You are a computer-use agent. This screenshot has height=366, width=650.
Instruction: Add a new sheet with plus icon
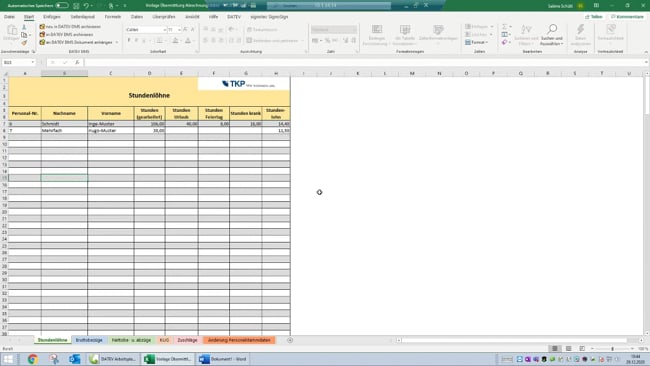pos(290,340)
